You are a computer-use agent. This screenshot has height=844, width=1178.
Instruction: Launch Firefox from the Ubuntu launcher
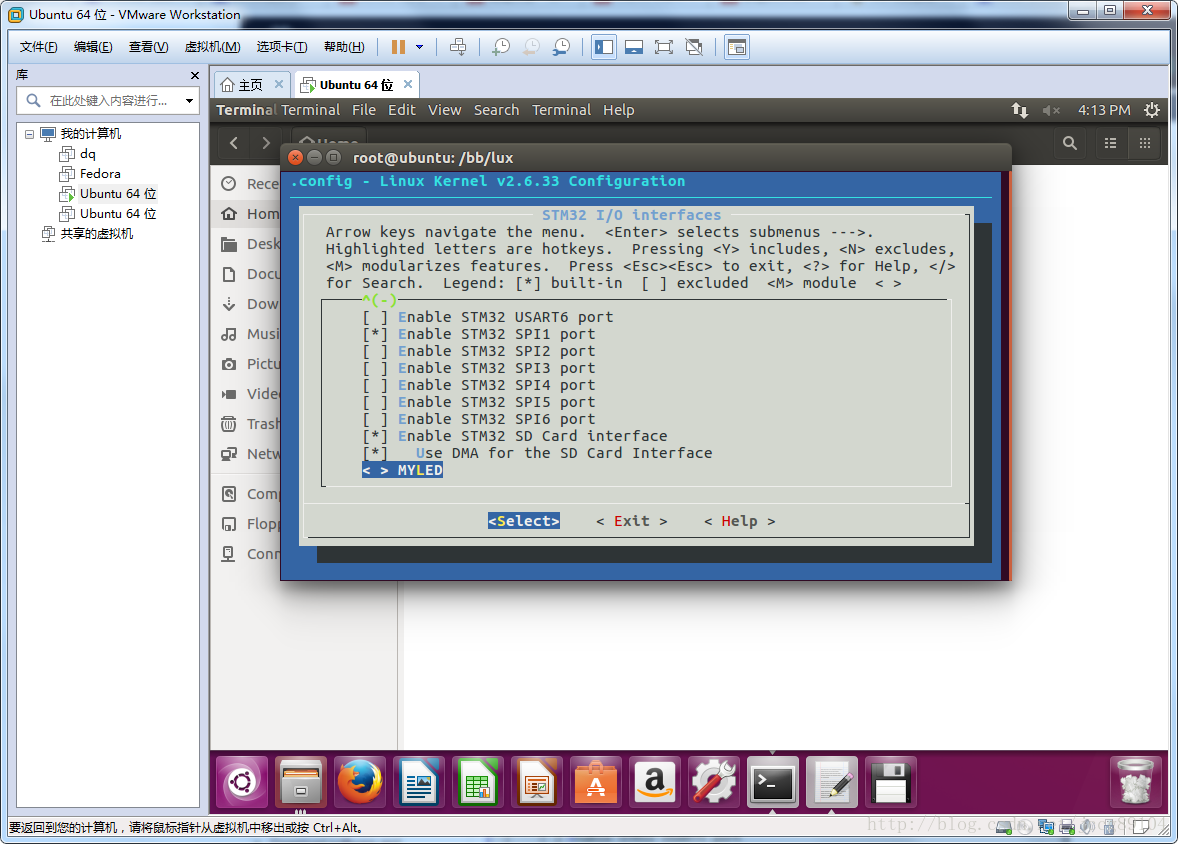pyautogui.click(x=360, y=782)
